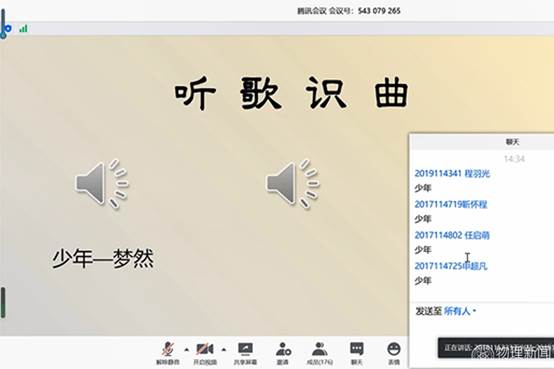This screenshot has height=369, width=554.
Task: Open the emoji reactions icon
Action: pyautogui.click(x=394, y=353)
